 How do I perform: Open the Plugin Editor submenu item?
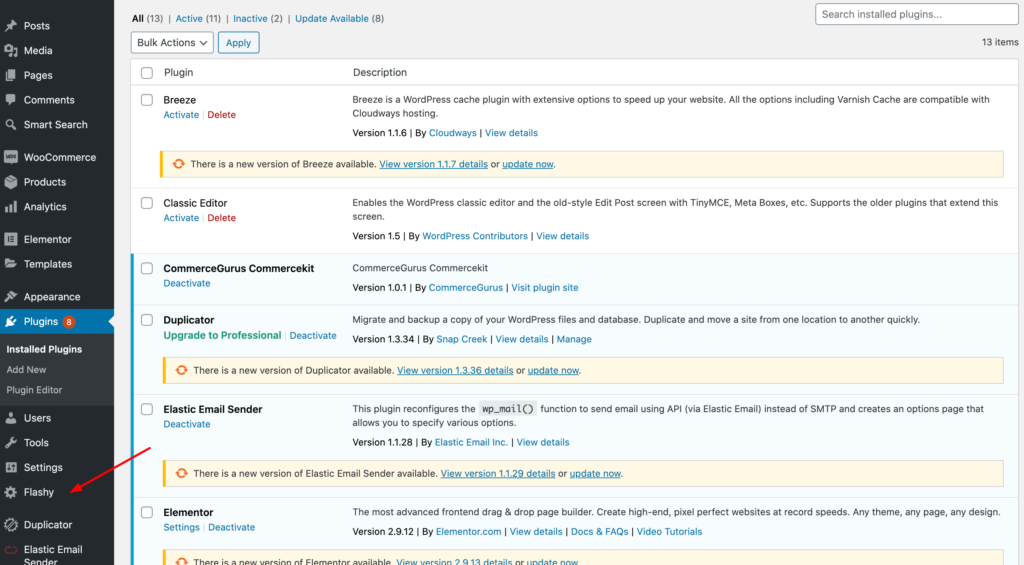pos(34,390)
